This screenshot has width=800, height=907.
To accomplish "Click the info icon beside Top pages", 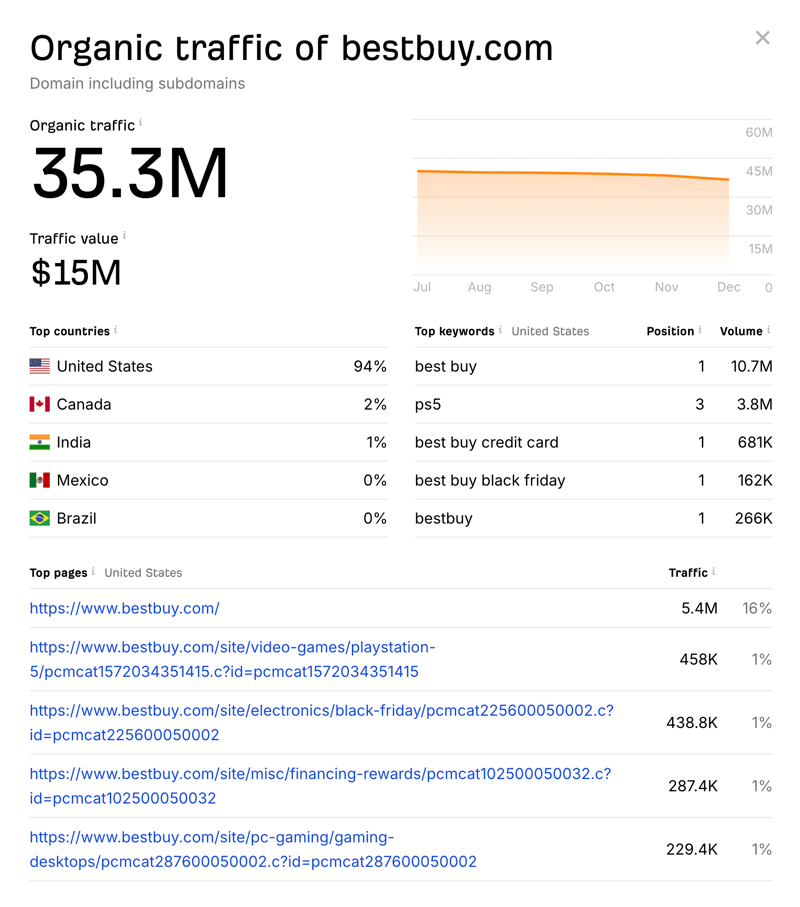I will 94,572.
